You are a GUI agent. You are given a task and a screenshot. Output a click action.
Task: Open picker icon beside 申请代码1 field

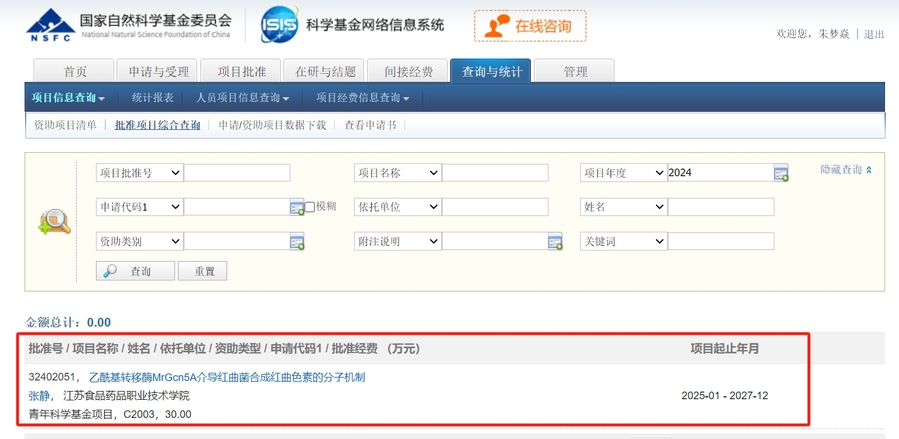tap(297, 207)
